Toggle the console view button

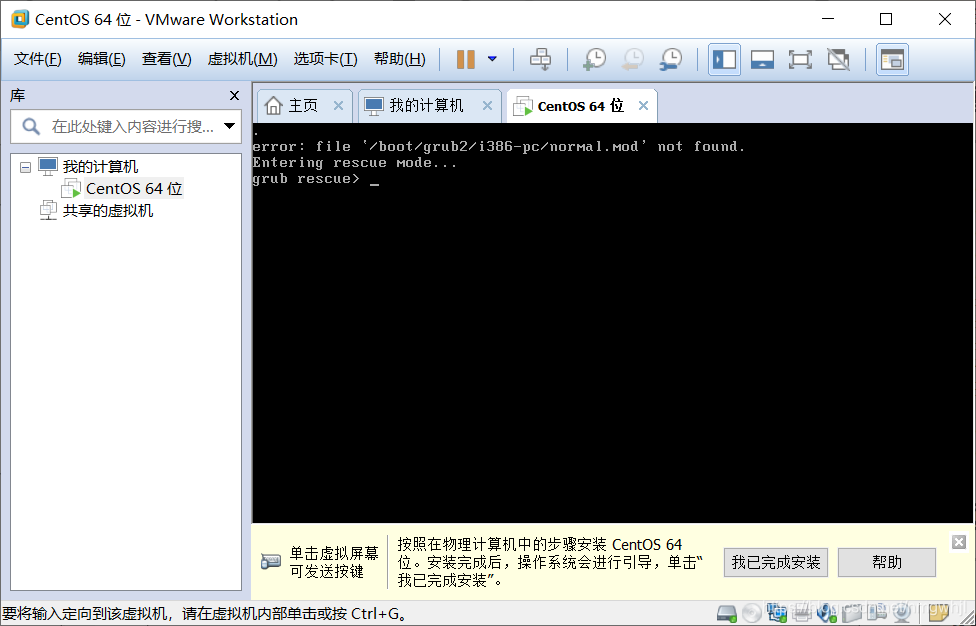tap(893, 60)
